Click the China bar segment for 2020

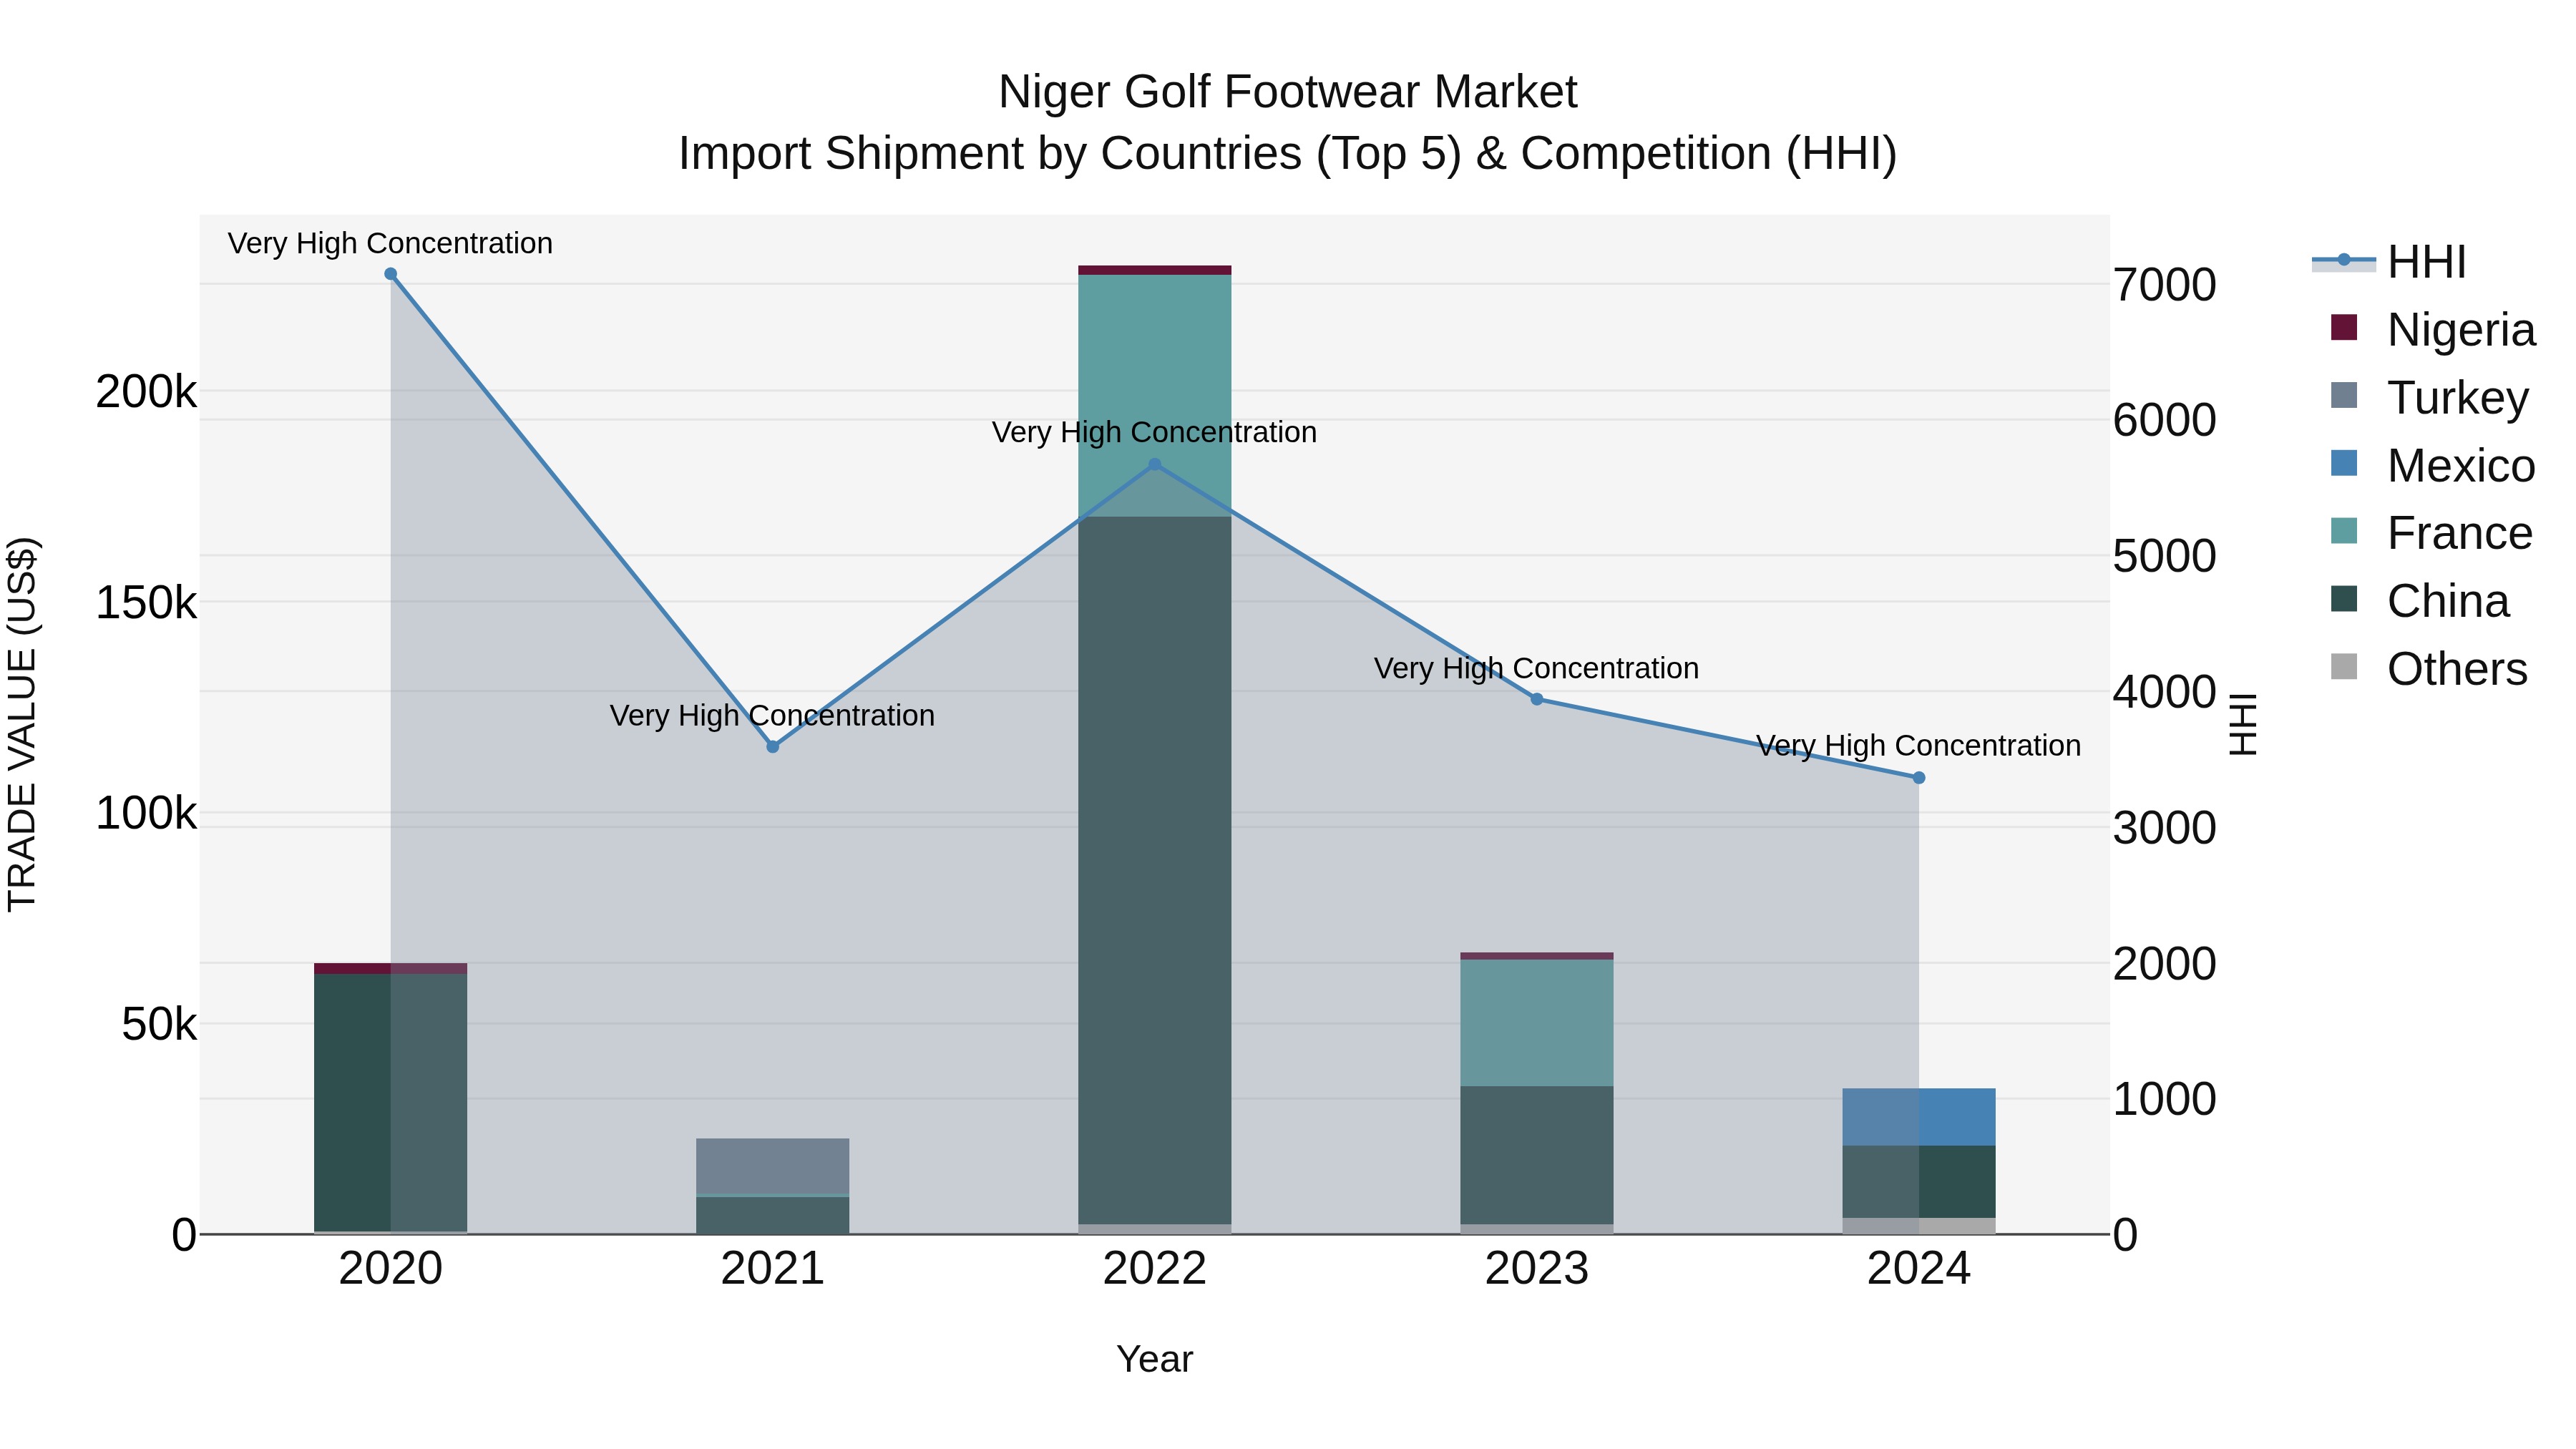(x=391, y=1103)
